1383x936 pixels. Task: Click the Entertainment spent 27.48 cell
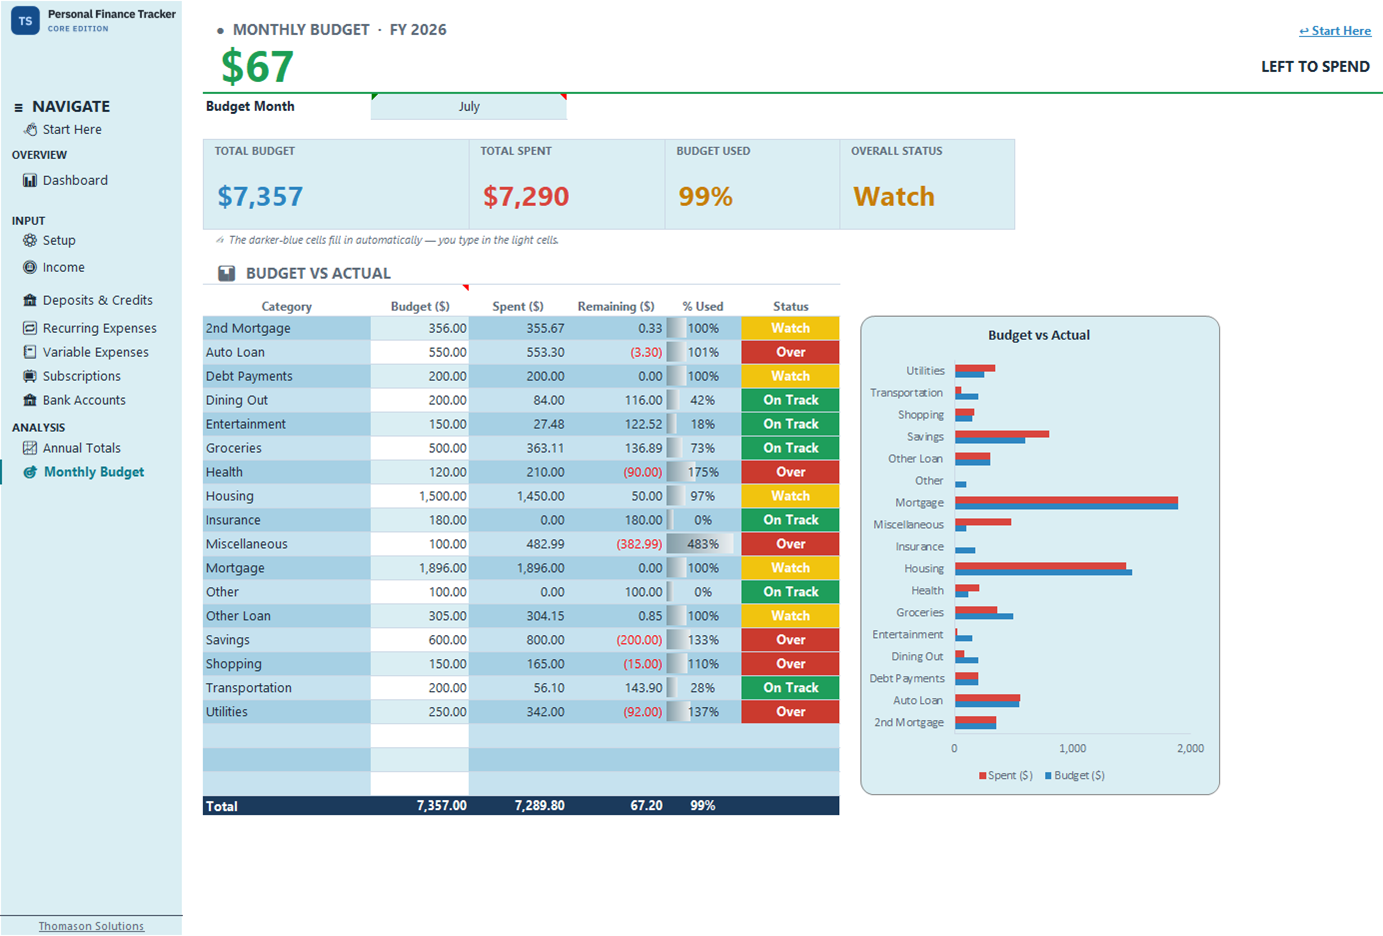coord(518,424)
